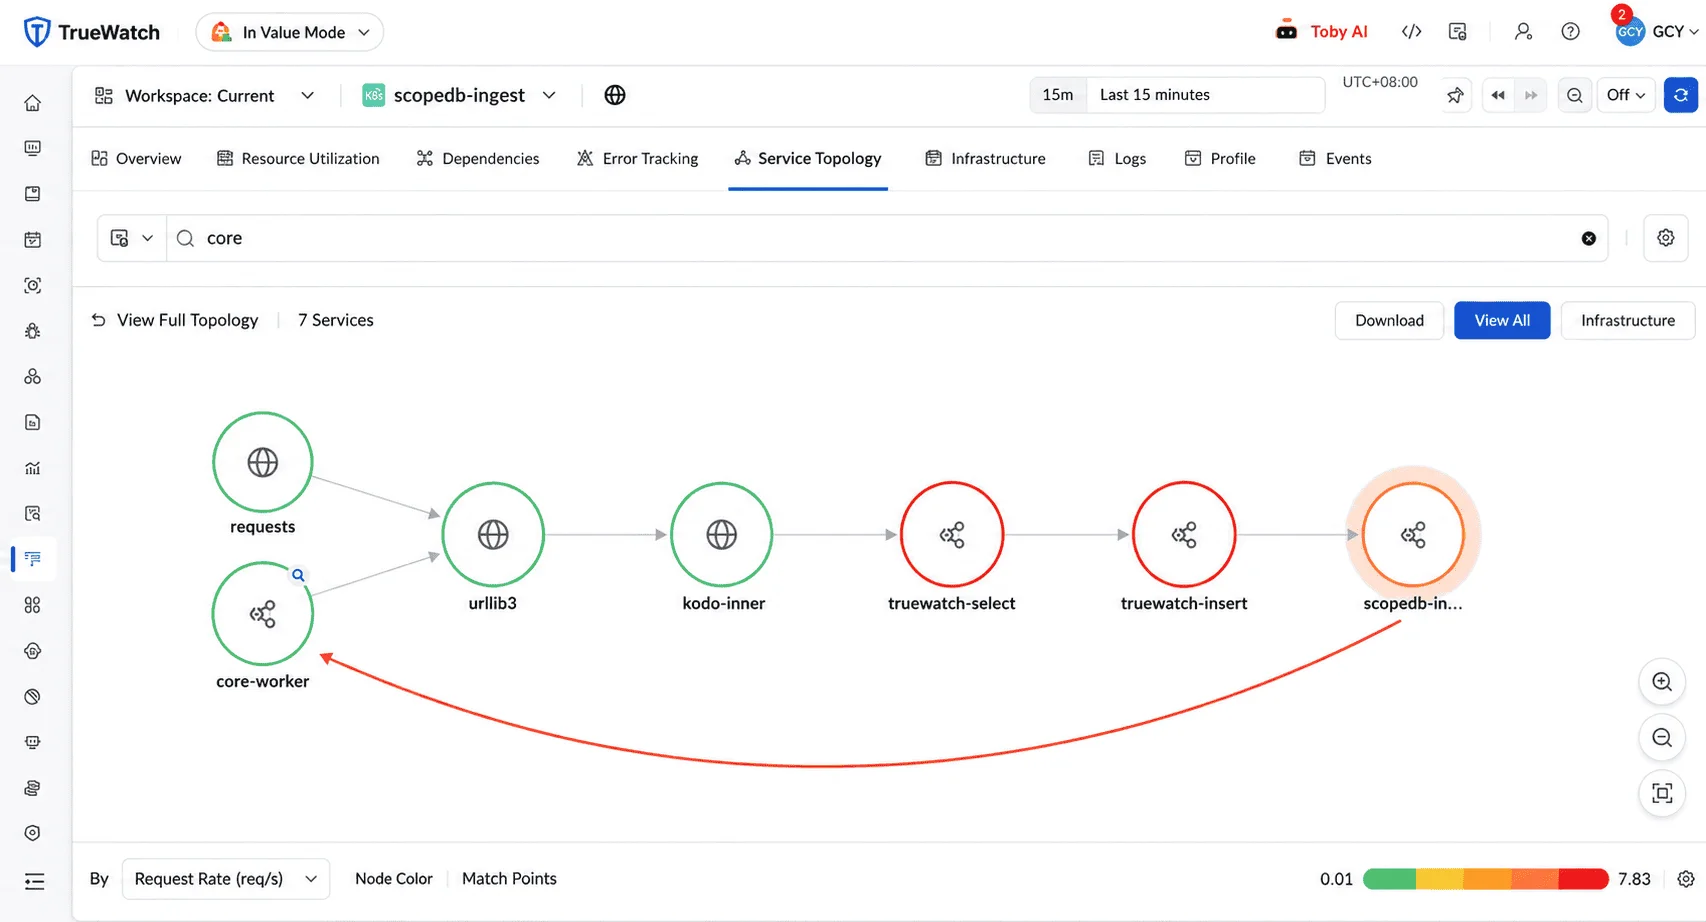Click the Download button
Screen dimensions: 1706x922
[x=1389, y=320]
